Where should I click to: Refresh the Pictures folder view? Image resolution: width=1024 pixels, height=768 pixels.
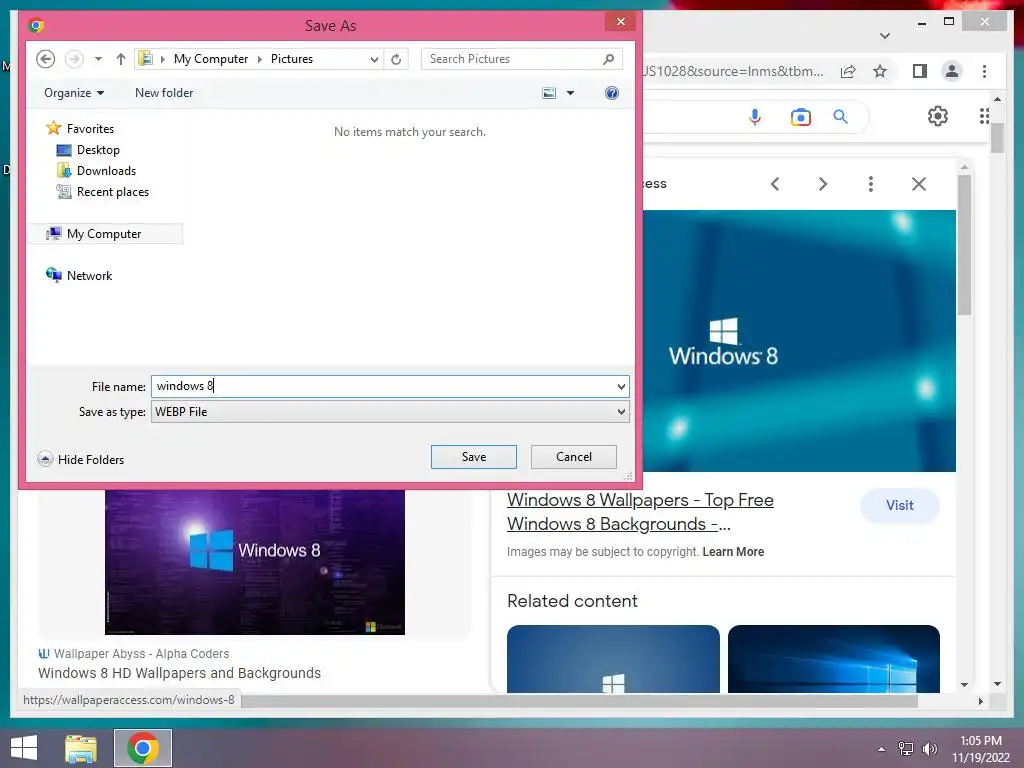click(x=396, y=59)
